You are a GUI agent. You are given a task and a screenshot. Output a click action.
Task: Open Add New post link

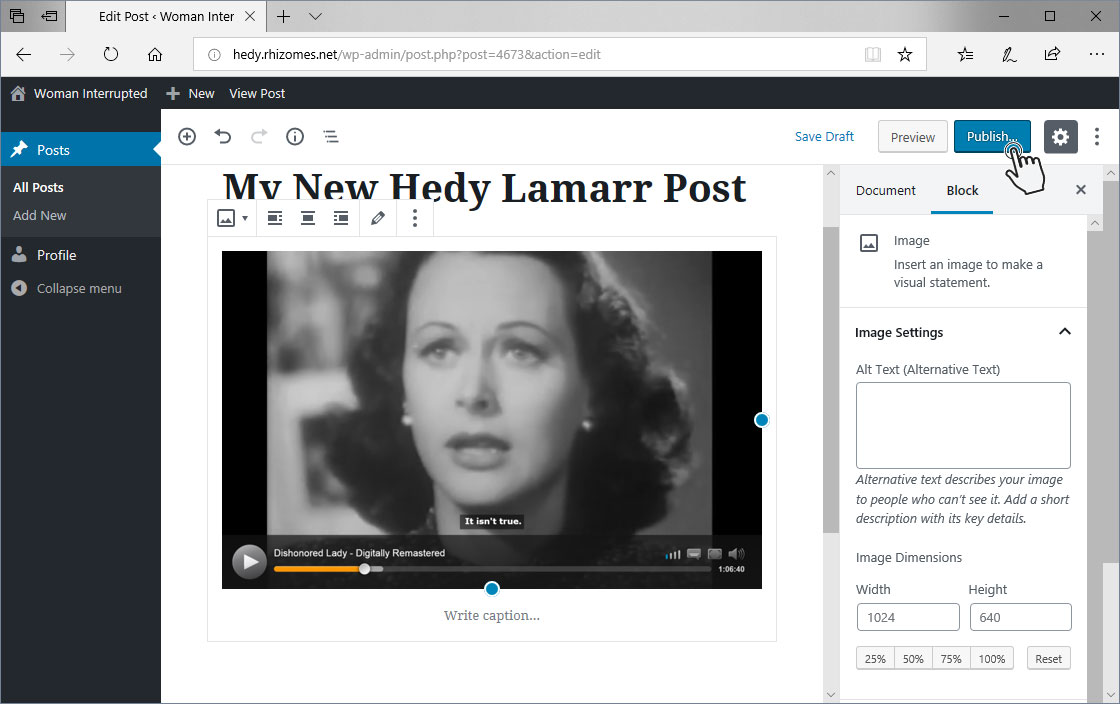pyautogui.click(x=39, y=216)
